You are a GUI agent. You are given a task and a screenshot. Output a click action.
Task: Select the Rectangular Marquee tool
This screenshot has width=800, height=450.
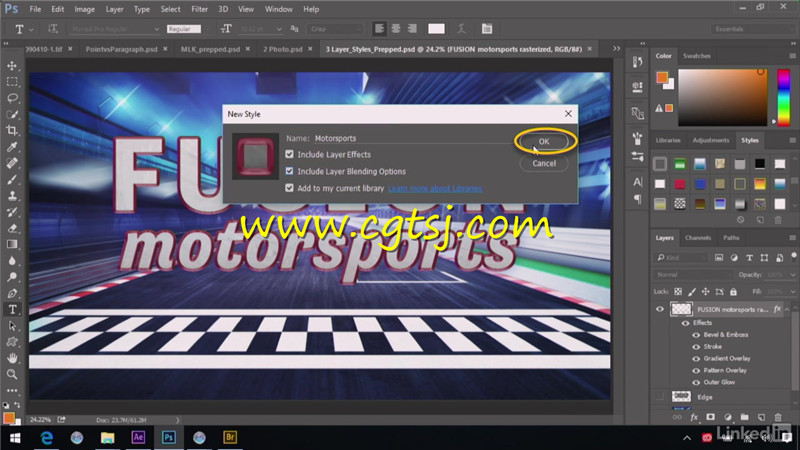point(12,82)
